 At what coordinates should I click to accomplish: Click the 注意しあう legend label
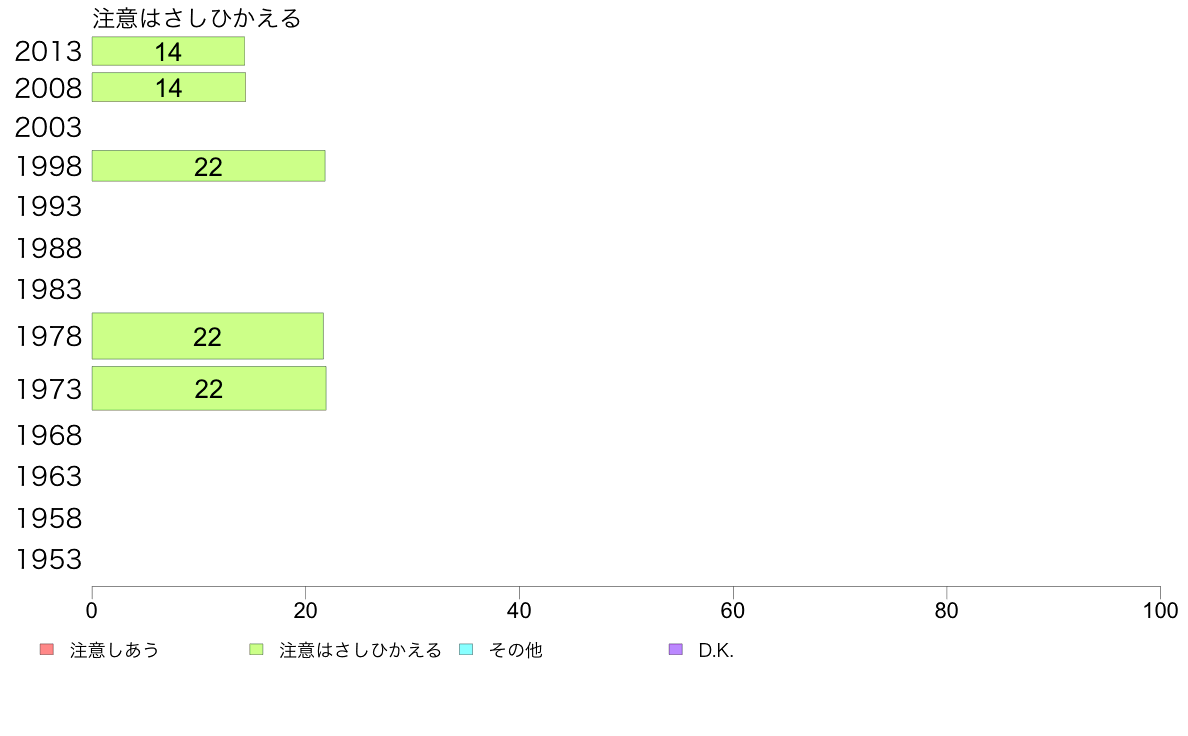pyautogui.click(x=114, y=650)
